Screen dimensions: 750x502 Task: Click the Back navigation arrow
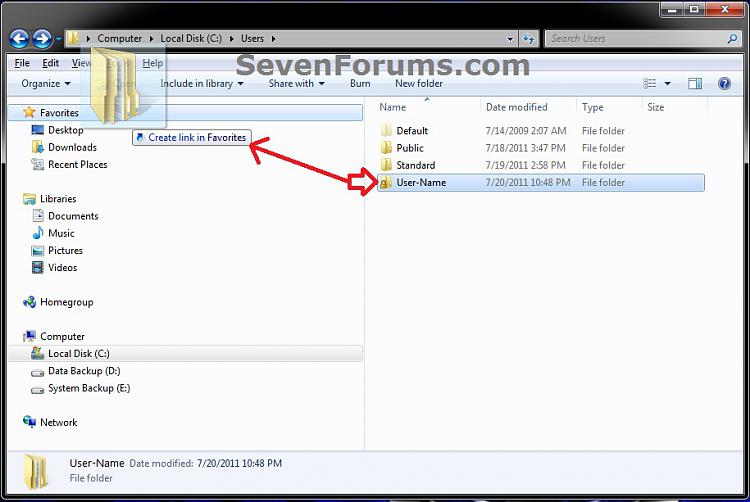coord(19,39)
